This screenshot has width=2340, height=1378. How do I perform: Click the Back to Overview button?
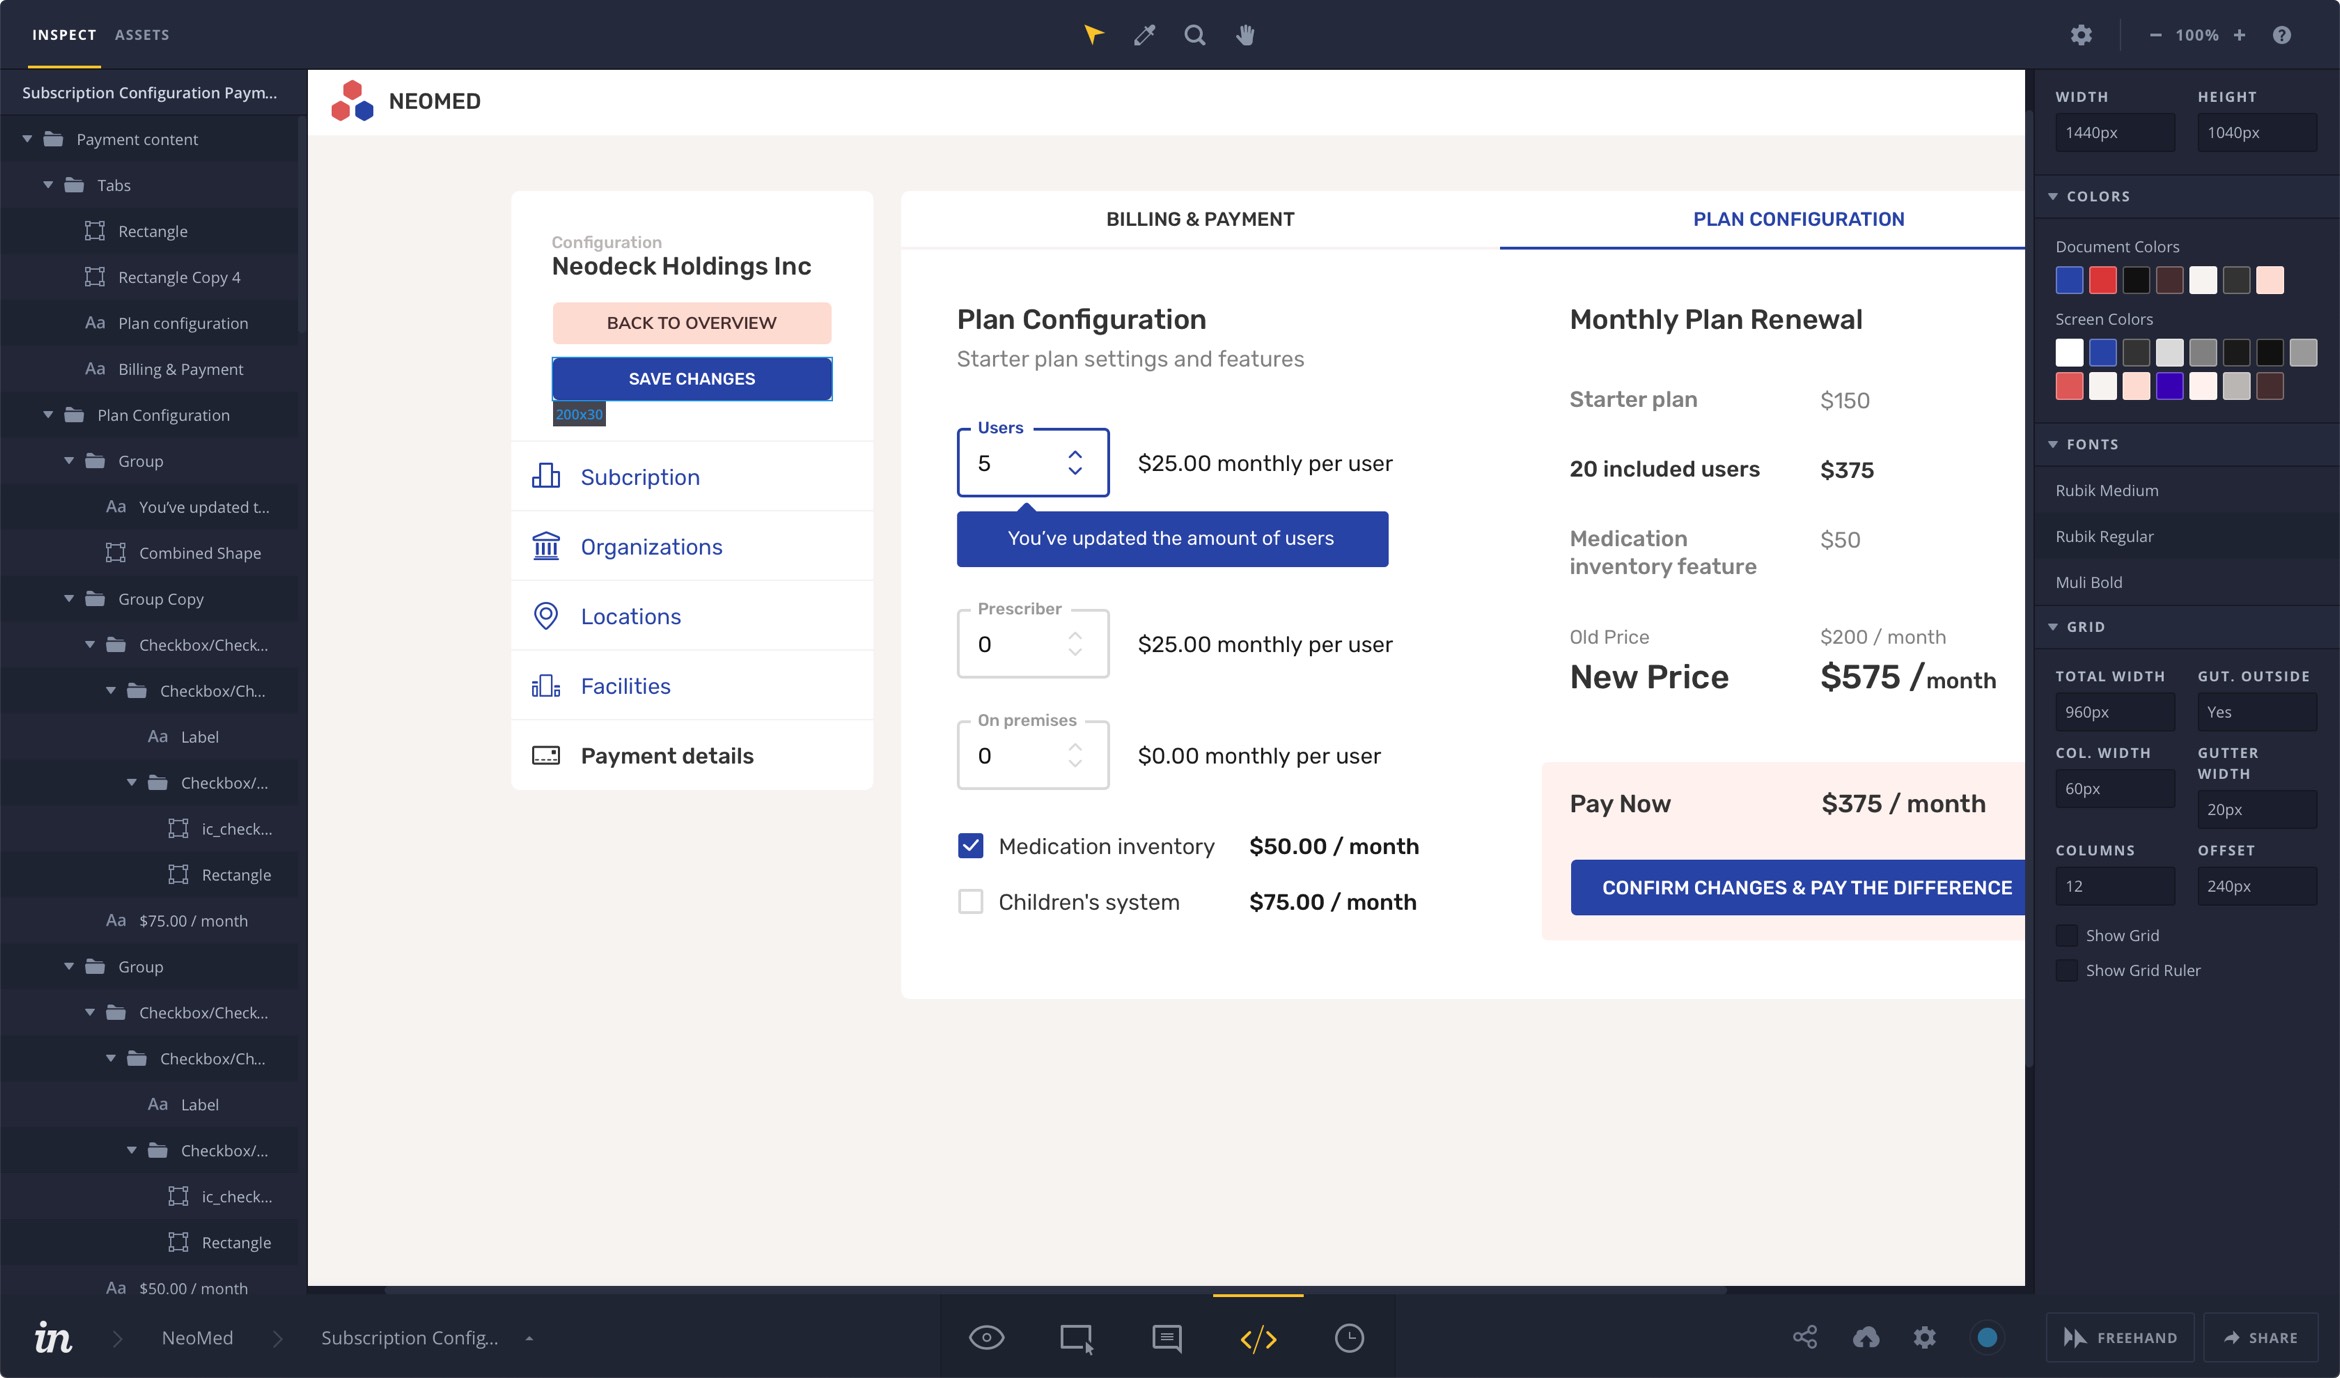tap(691, 323)
